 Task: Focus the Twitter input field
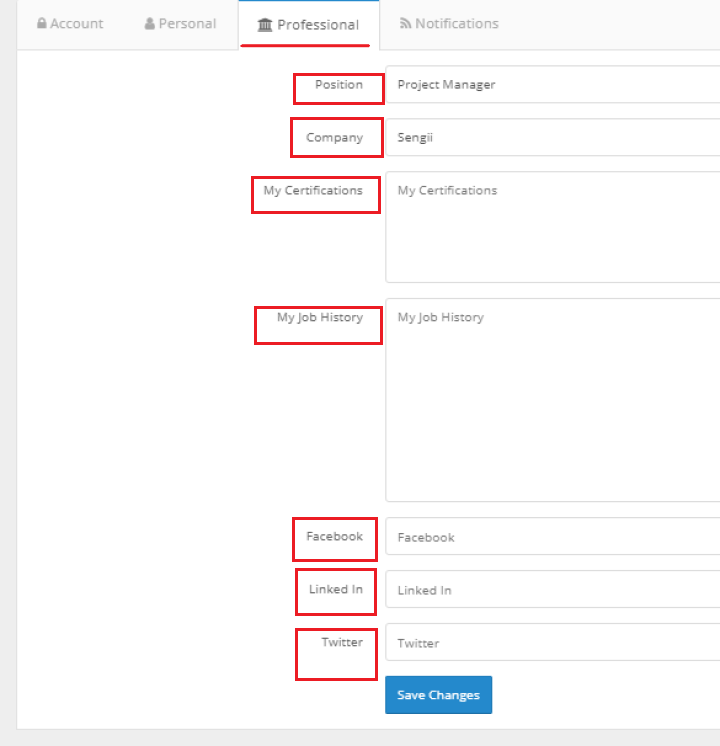552,642
